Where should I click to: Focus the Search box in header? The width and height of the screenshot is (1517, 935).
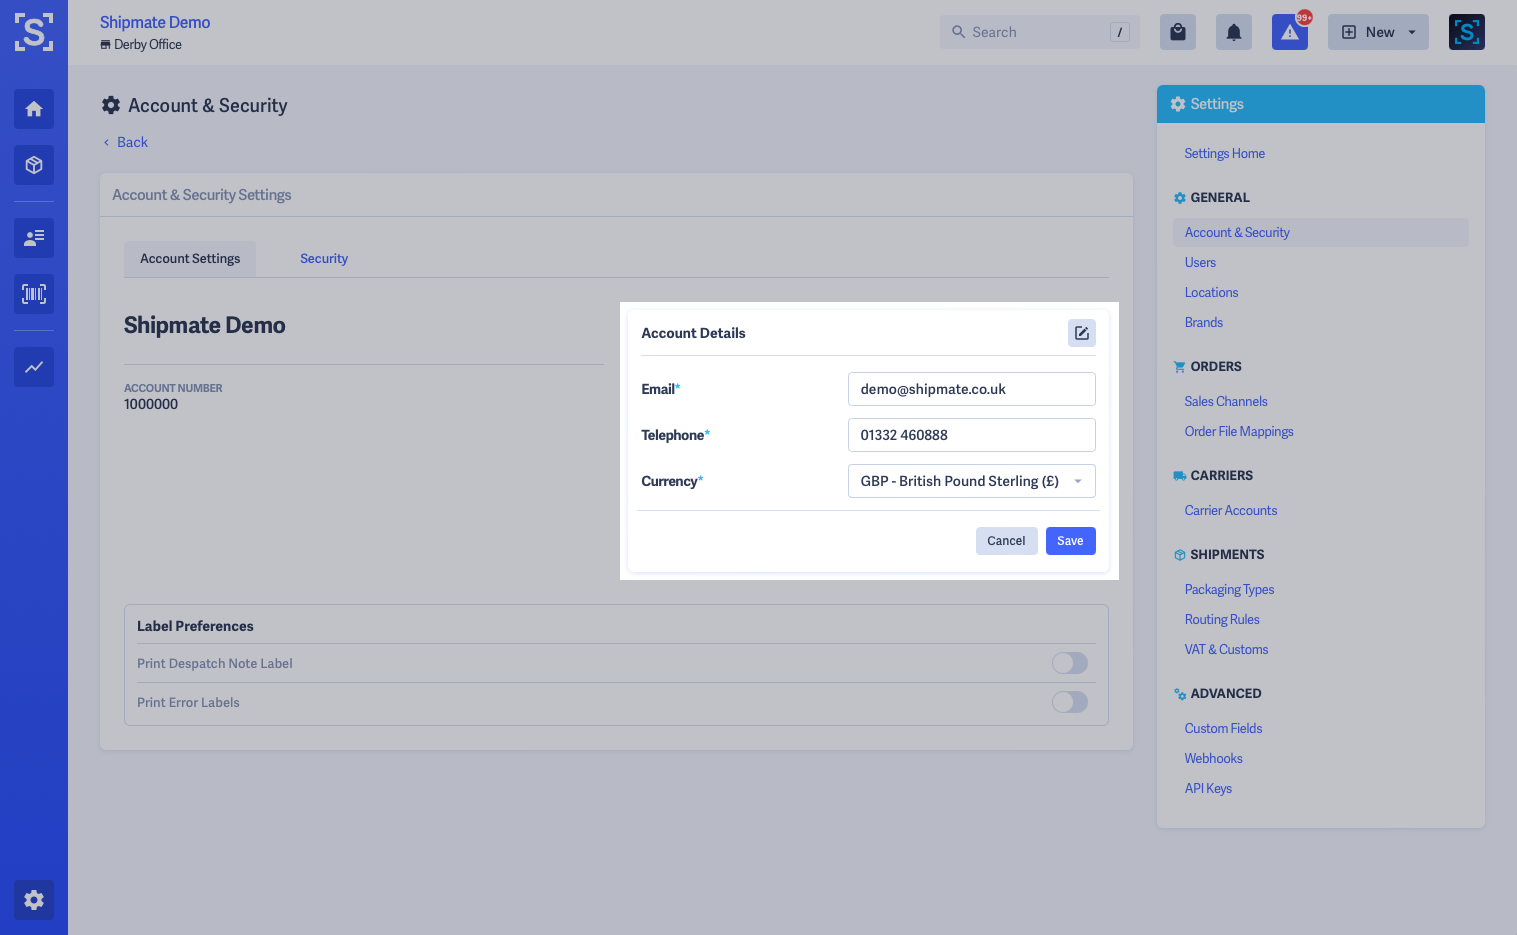[x=1040, y=32]
